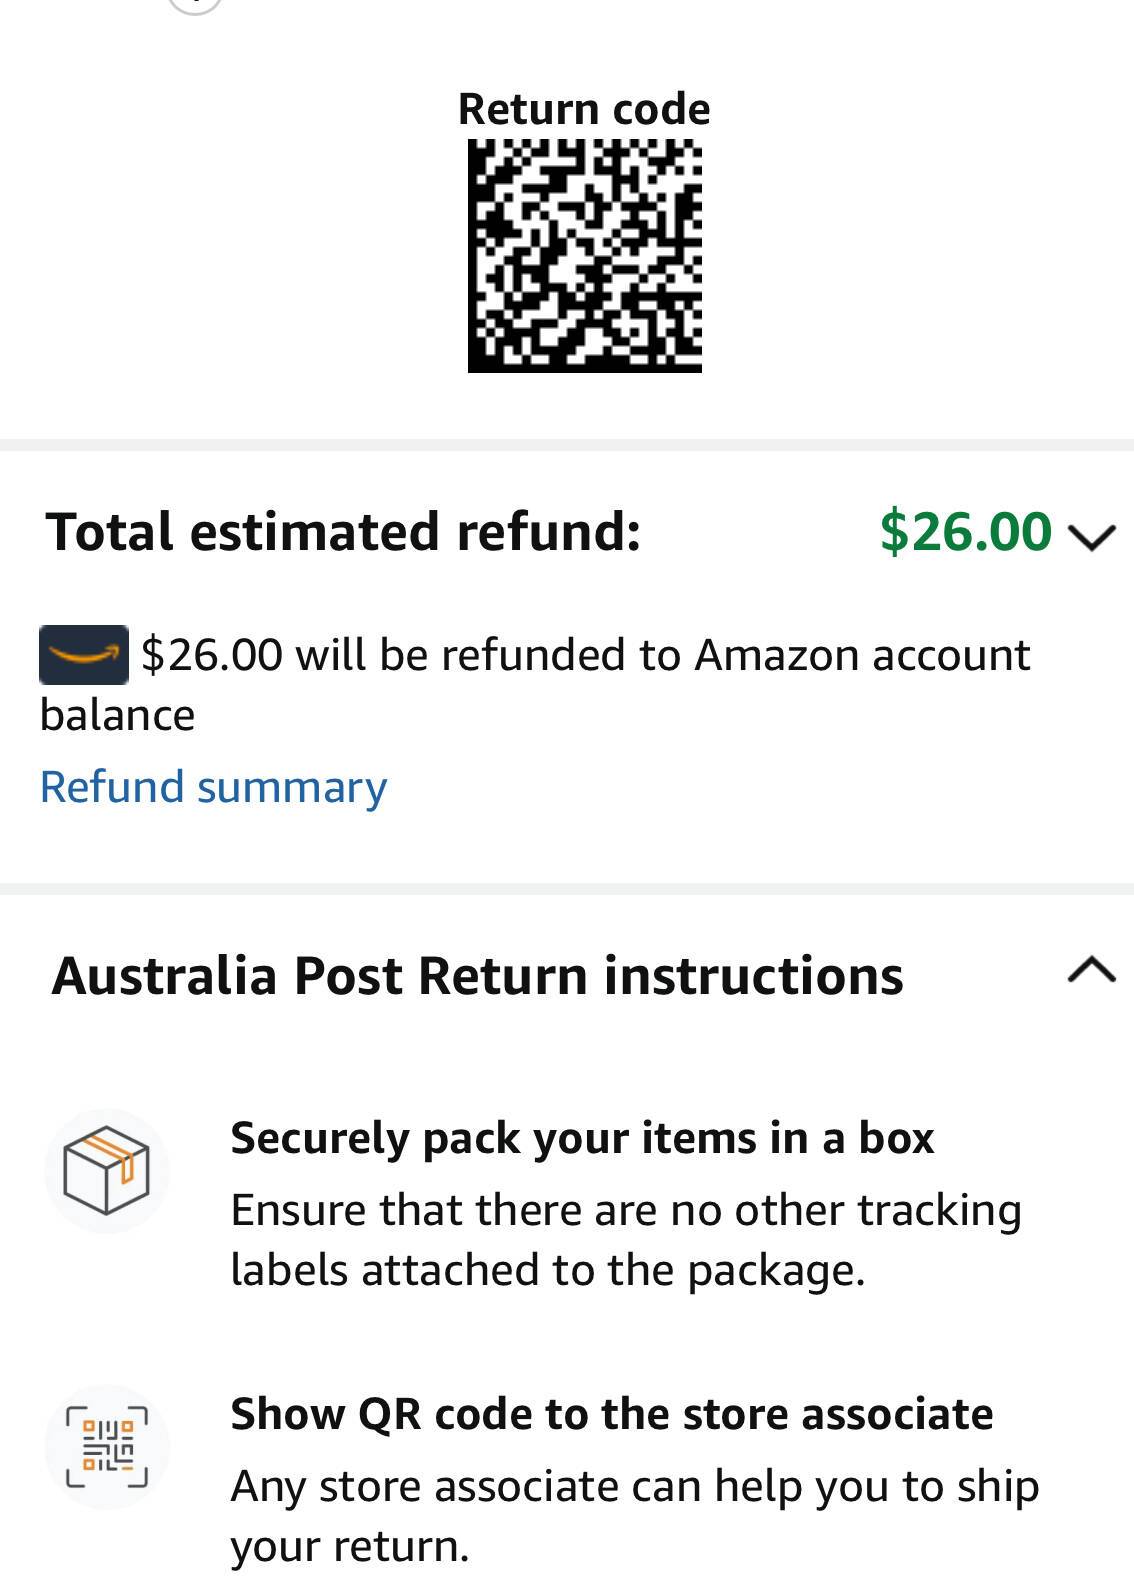Tap the Amazon smile logo icon
The width and height of the screenshot is (1134, 1581).
84,655
